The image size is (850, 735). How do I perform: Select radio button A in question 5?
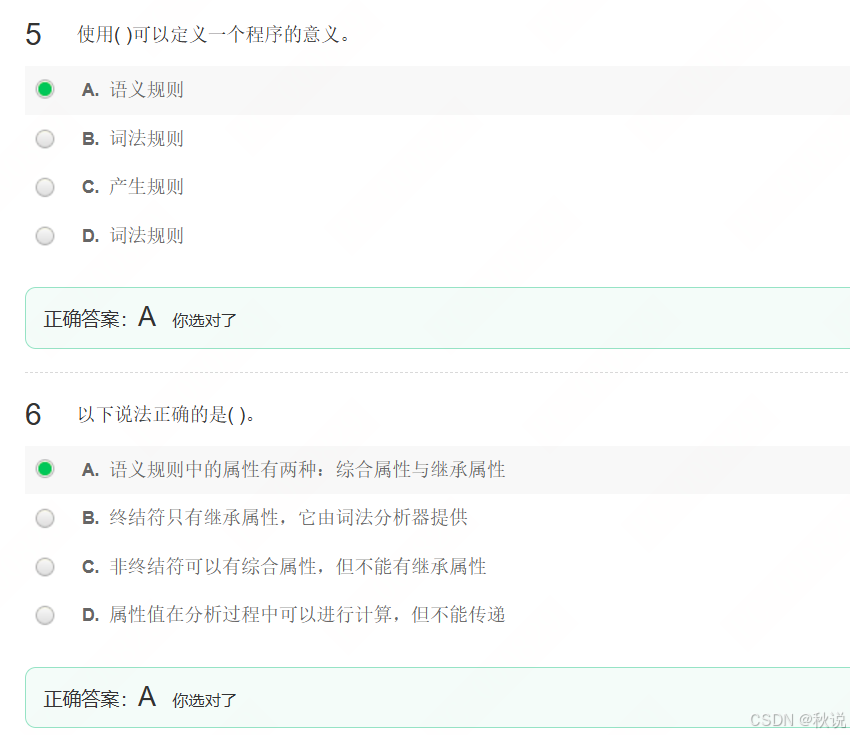45,89
